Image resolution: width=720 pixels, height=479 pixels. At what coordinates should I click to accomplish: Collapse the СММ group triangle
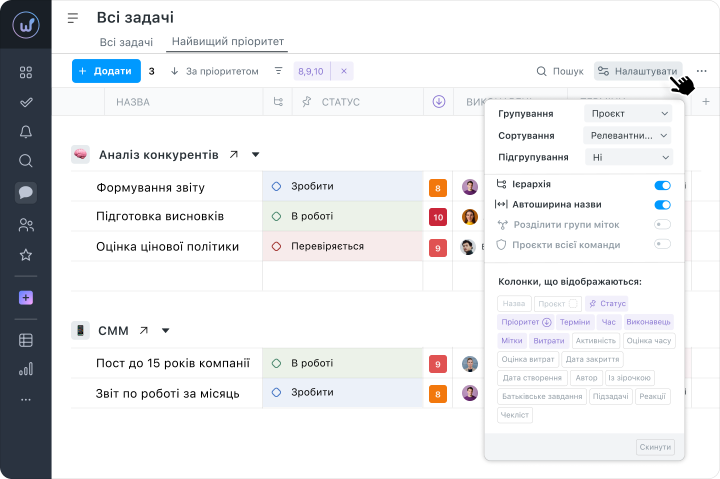pos(166,330)
